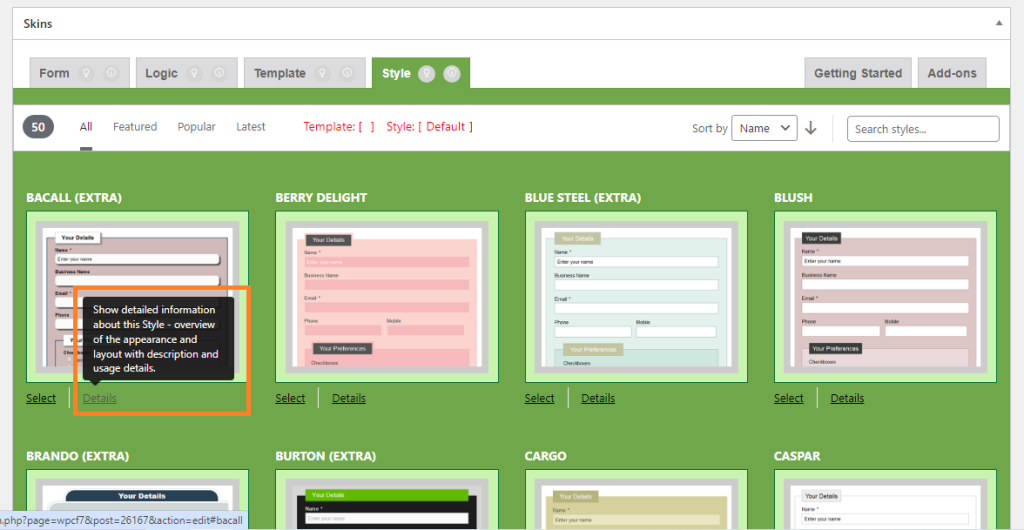Select the Berry Delight style
The image size is (1024, 530).
coord(290,398)
